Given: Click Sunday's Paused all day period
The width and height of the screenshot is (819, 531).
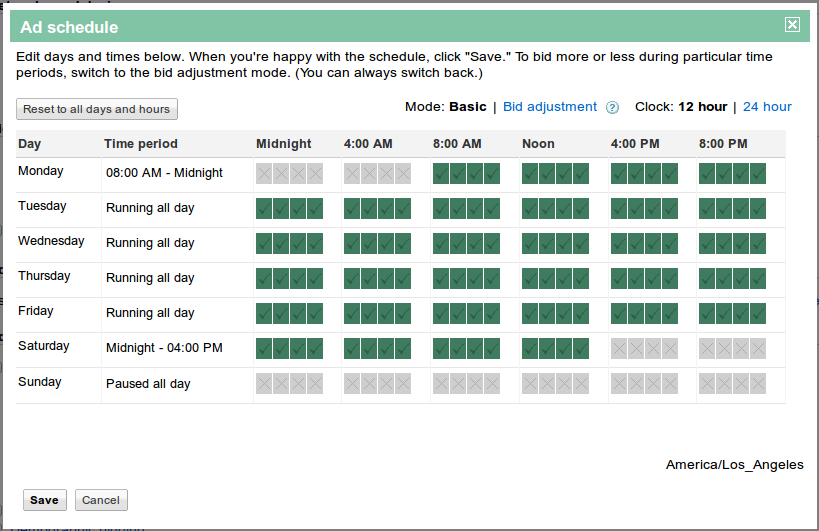Looking at the screenshot, I should click(x=148, y=384).
